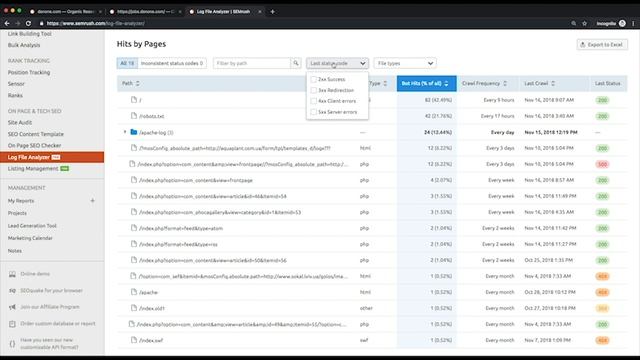Screen dimensions: 640x360
Task: Open the Incognito profile icon
Action: tap(622, 23)
